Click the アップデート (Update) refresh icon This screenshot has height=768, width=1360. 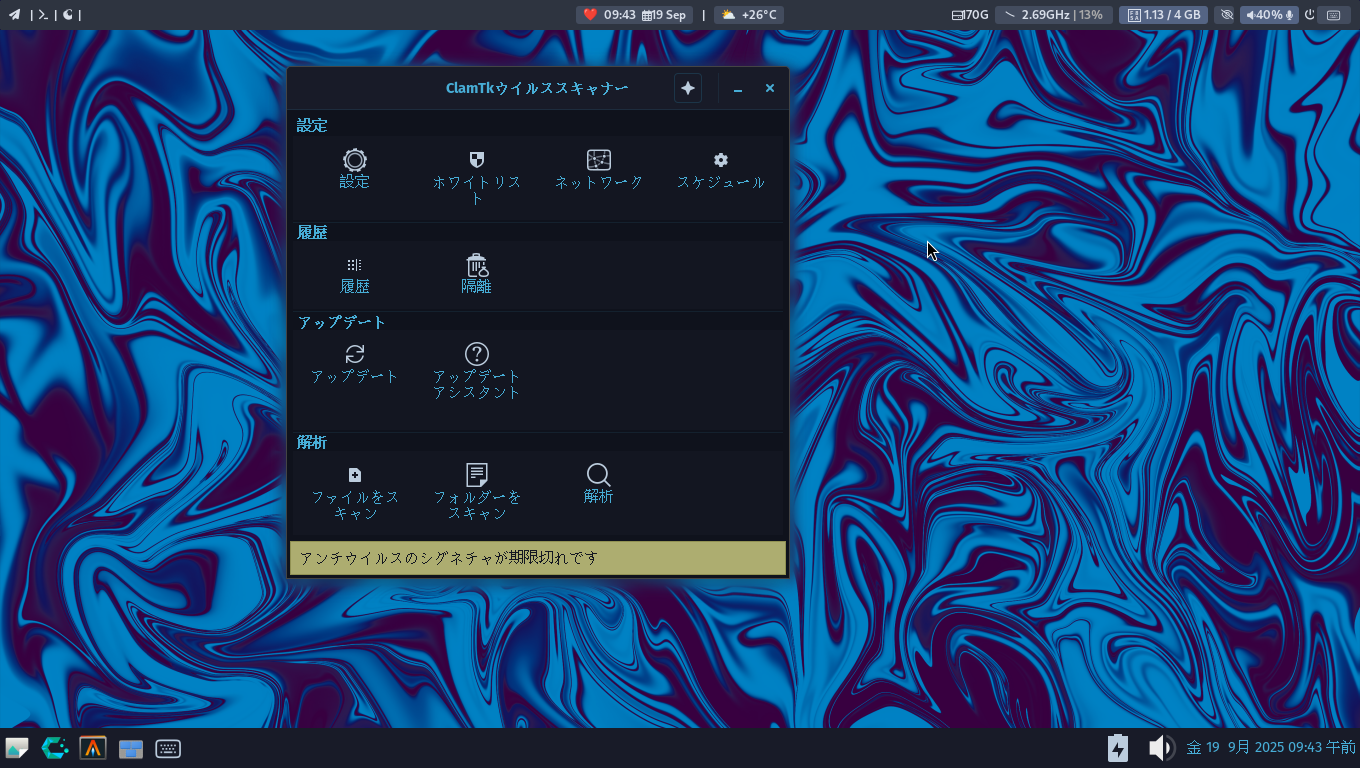pyautogui.click(x=355, y=354)
